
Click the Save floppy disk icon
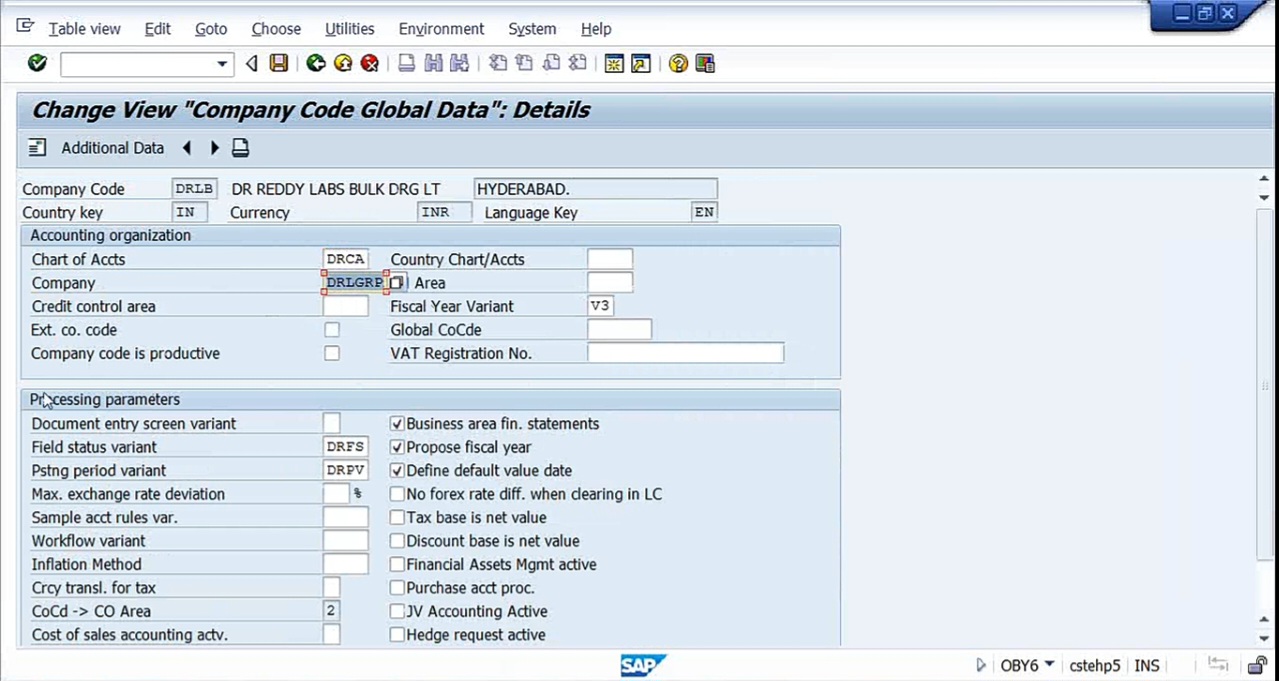(279, 64)
